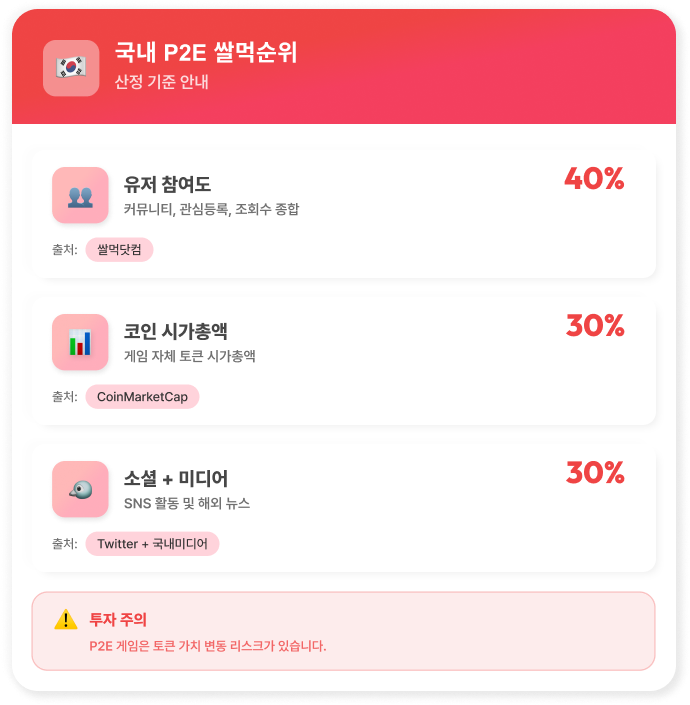Open the CoinMarketCap source tag

click(142, 397)
